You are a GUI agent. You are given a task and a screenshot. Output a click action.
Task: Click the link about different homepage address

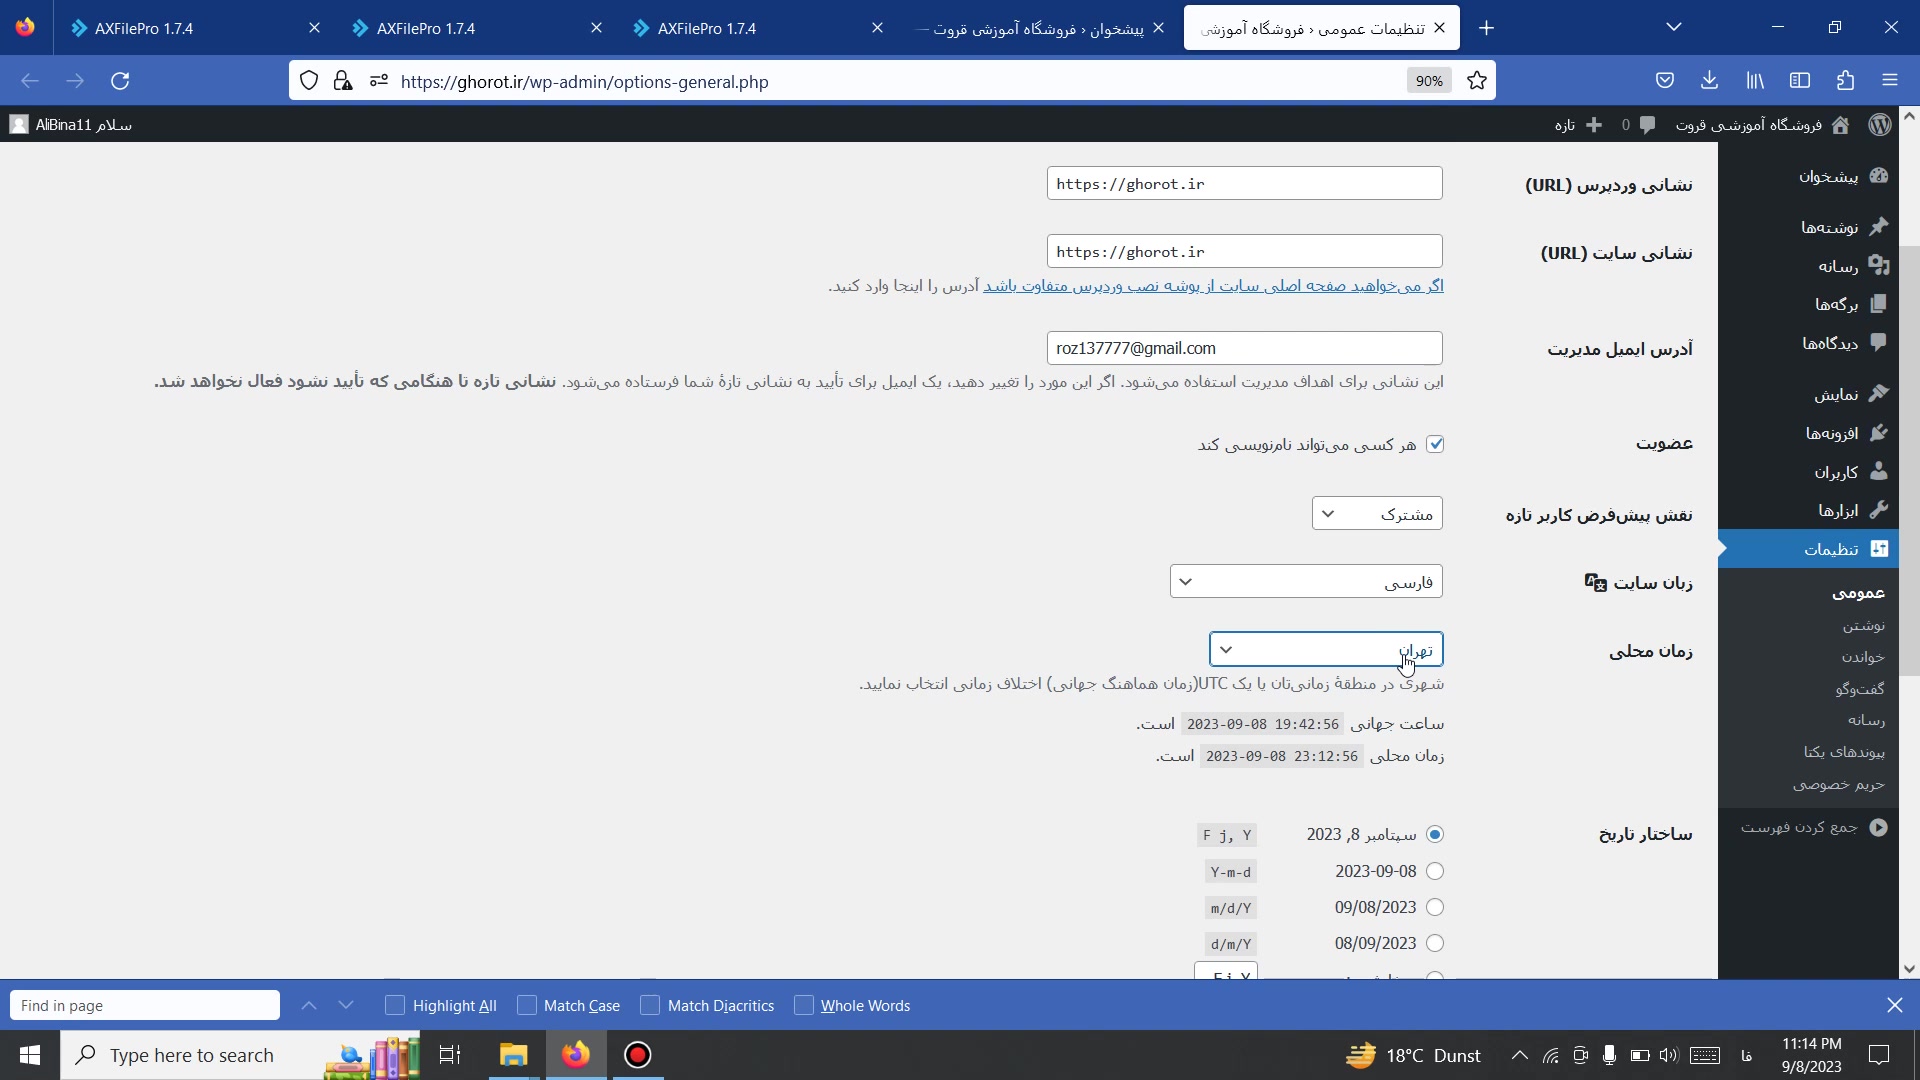1213,286
